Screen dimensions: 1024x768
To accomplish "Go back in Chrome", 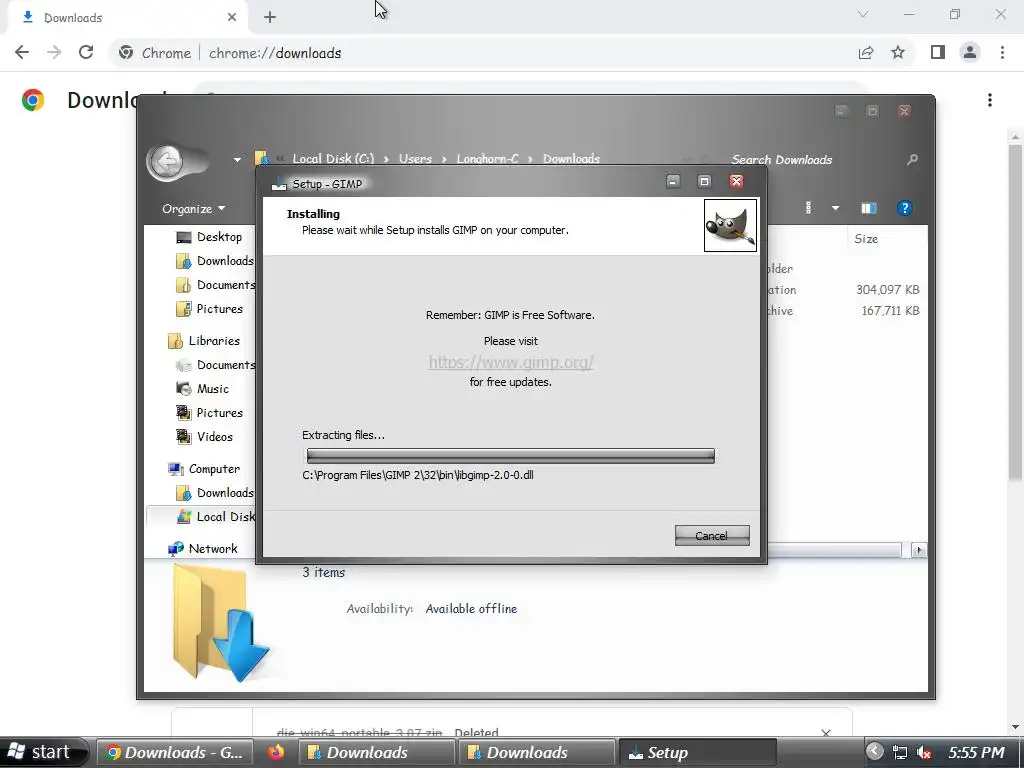I will [22, 52].
